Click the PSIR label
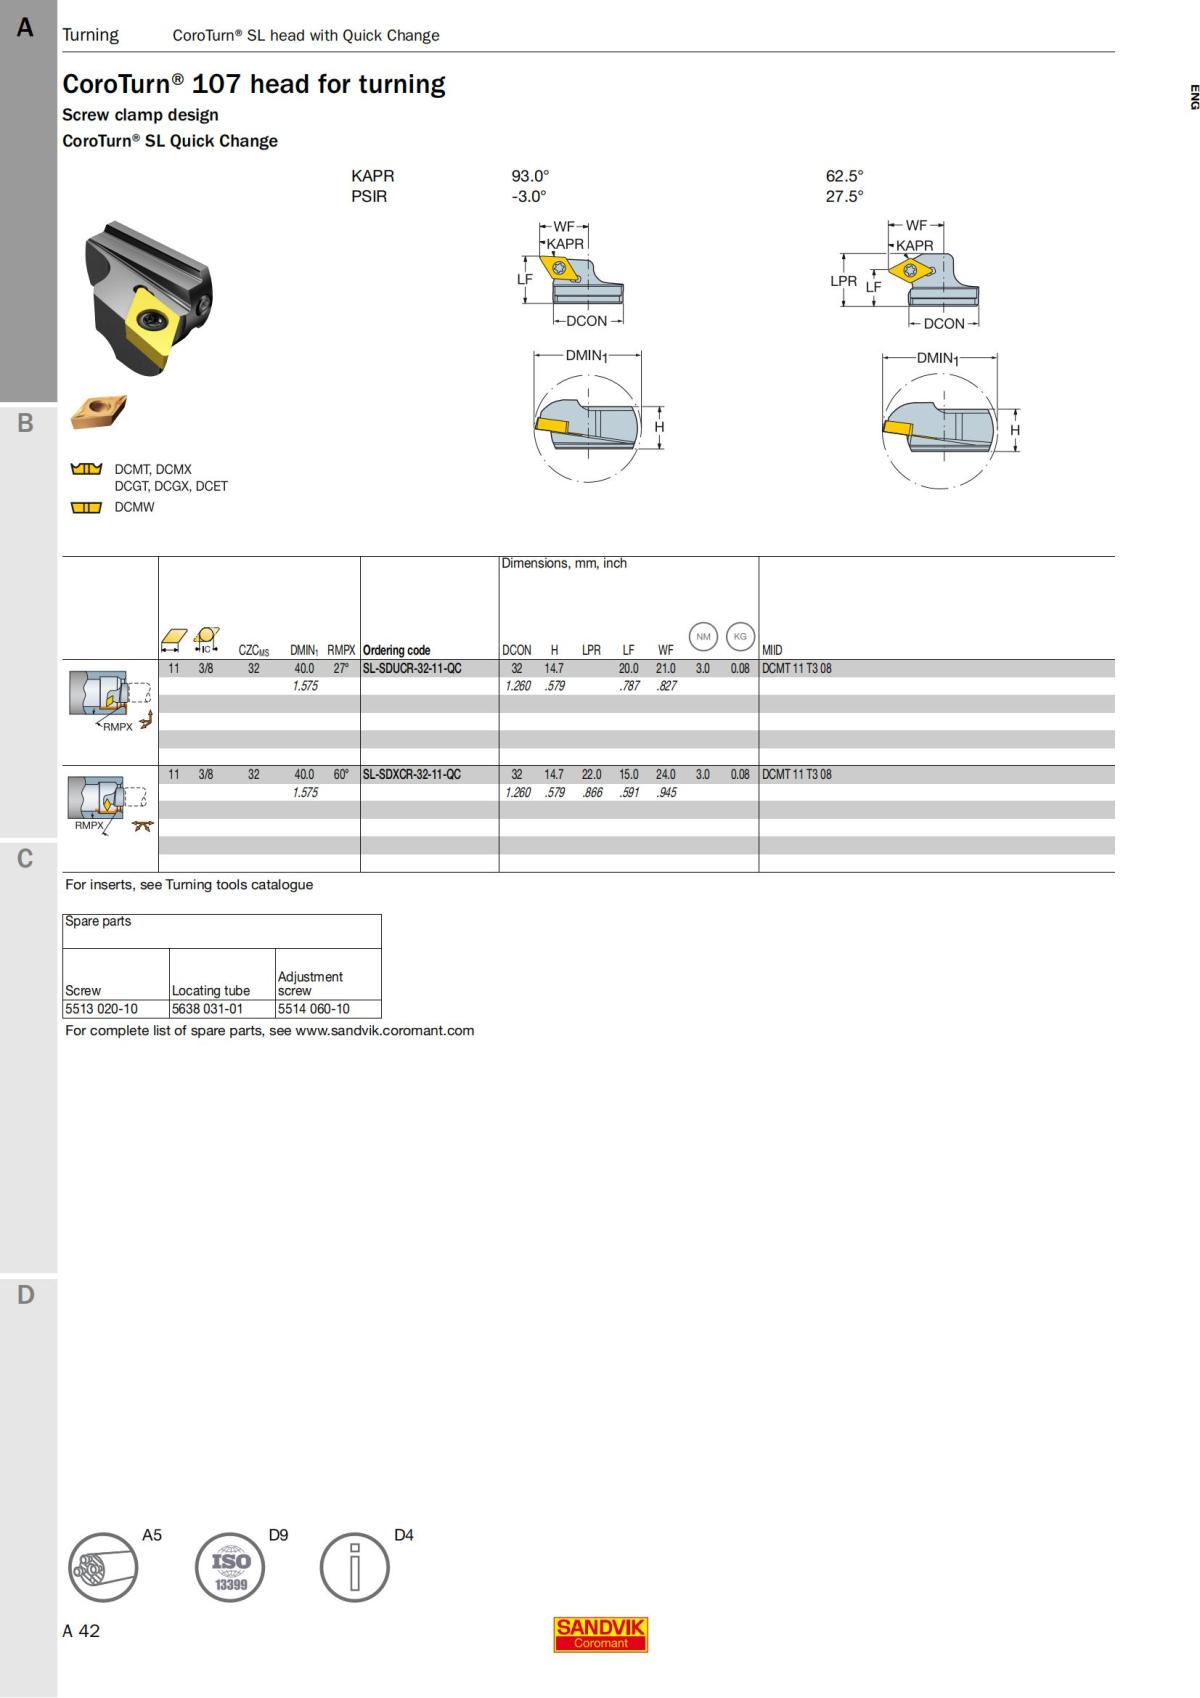Viewport: 1200px width, 1698px height. point(369,196)
